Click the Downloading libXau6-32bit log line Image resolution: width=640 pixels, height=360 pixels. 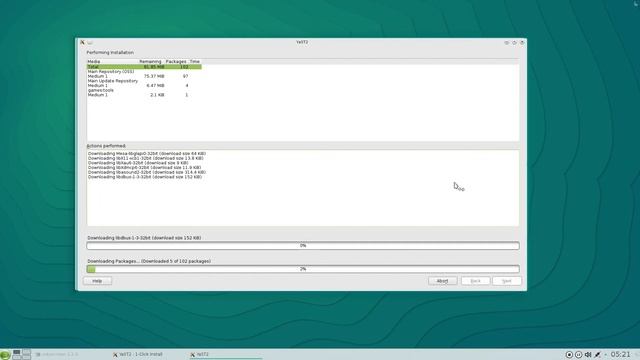[138, 163]
